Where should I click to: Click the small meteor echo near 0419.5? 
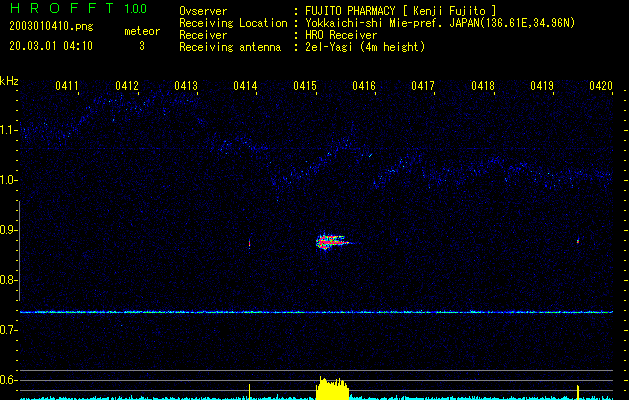pyautogui.click(x=578, y=241)
